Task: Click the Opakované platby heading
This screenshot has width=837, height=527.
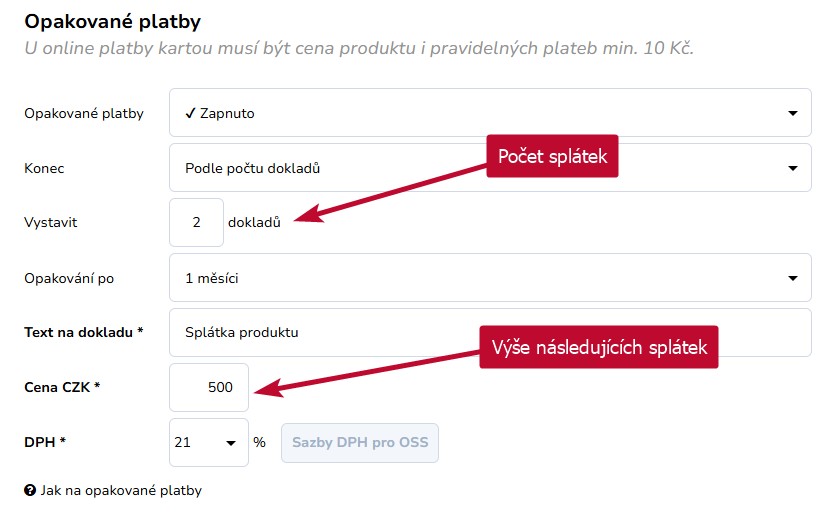Action: point(113,21)
